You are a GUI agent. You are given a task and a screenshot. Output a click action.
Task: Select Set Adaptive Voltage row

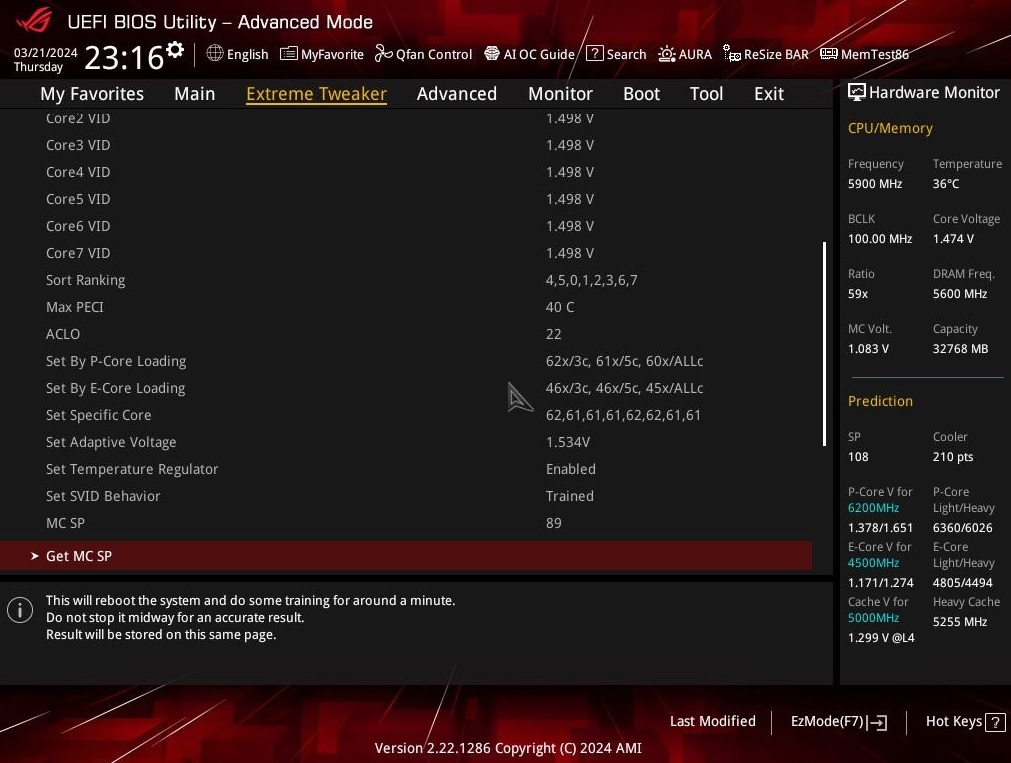[x=406, y=442]
